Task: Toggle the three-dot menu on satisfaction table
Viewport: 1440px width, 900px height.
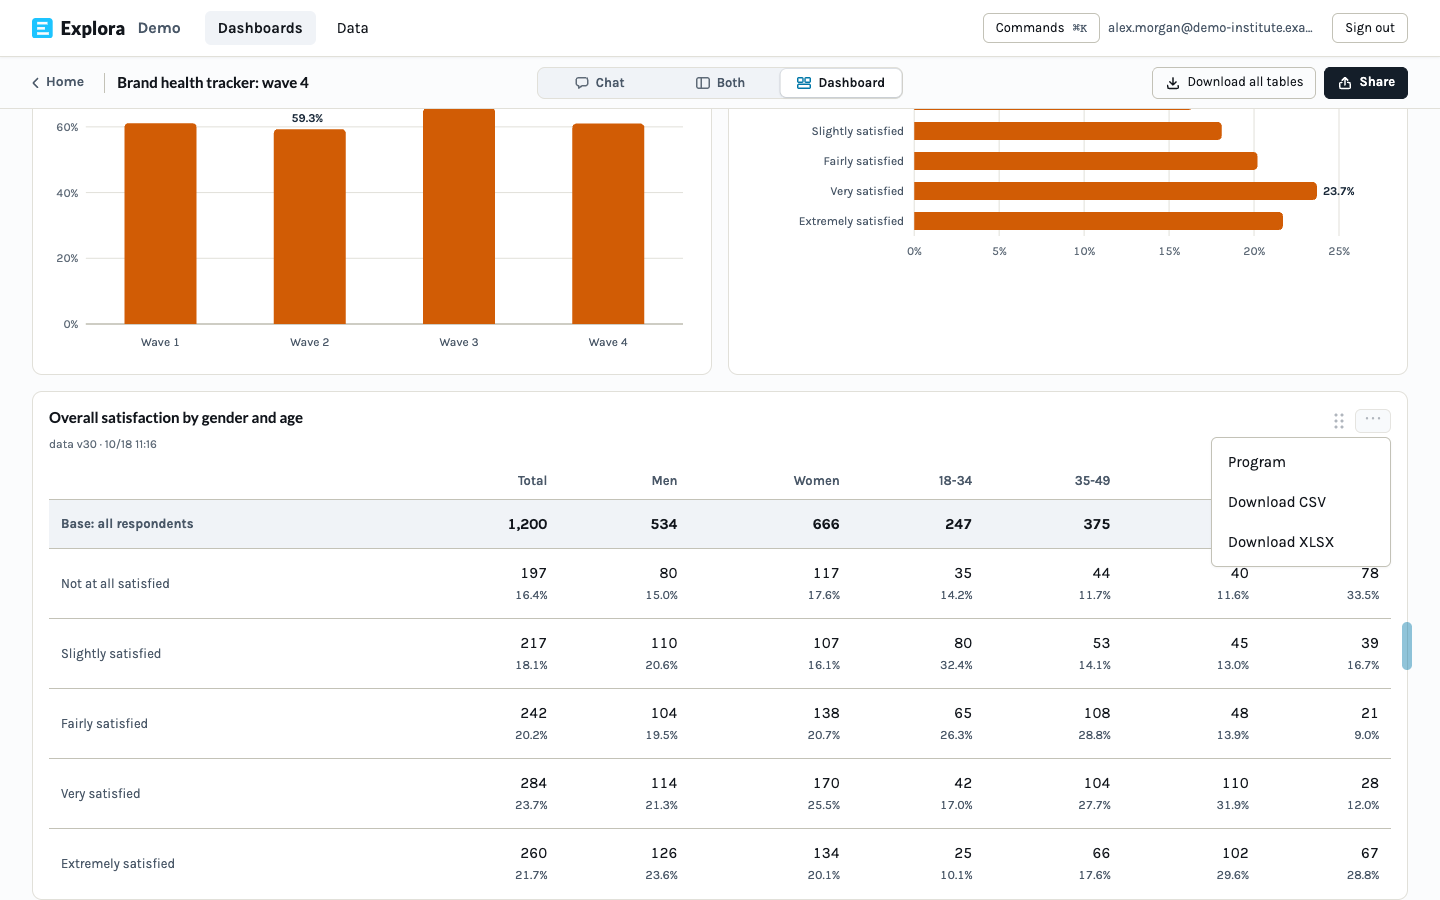Action: pos(1373,420)
